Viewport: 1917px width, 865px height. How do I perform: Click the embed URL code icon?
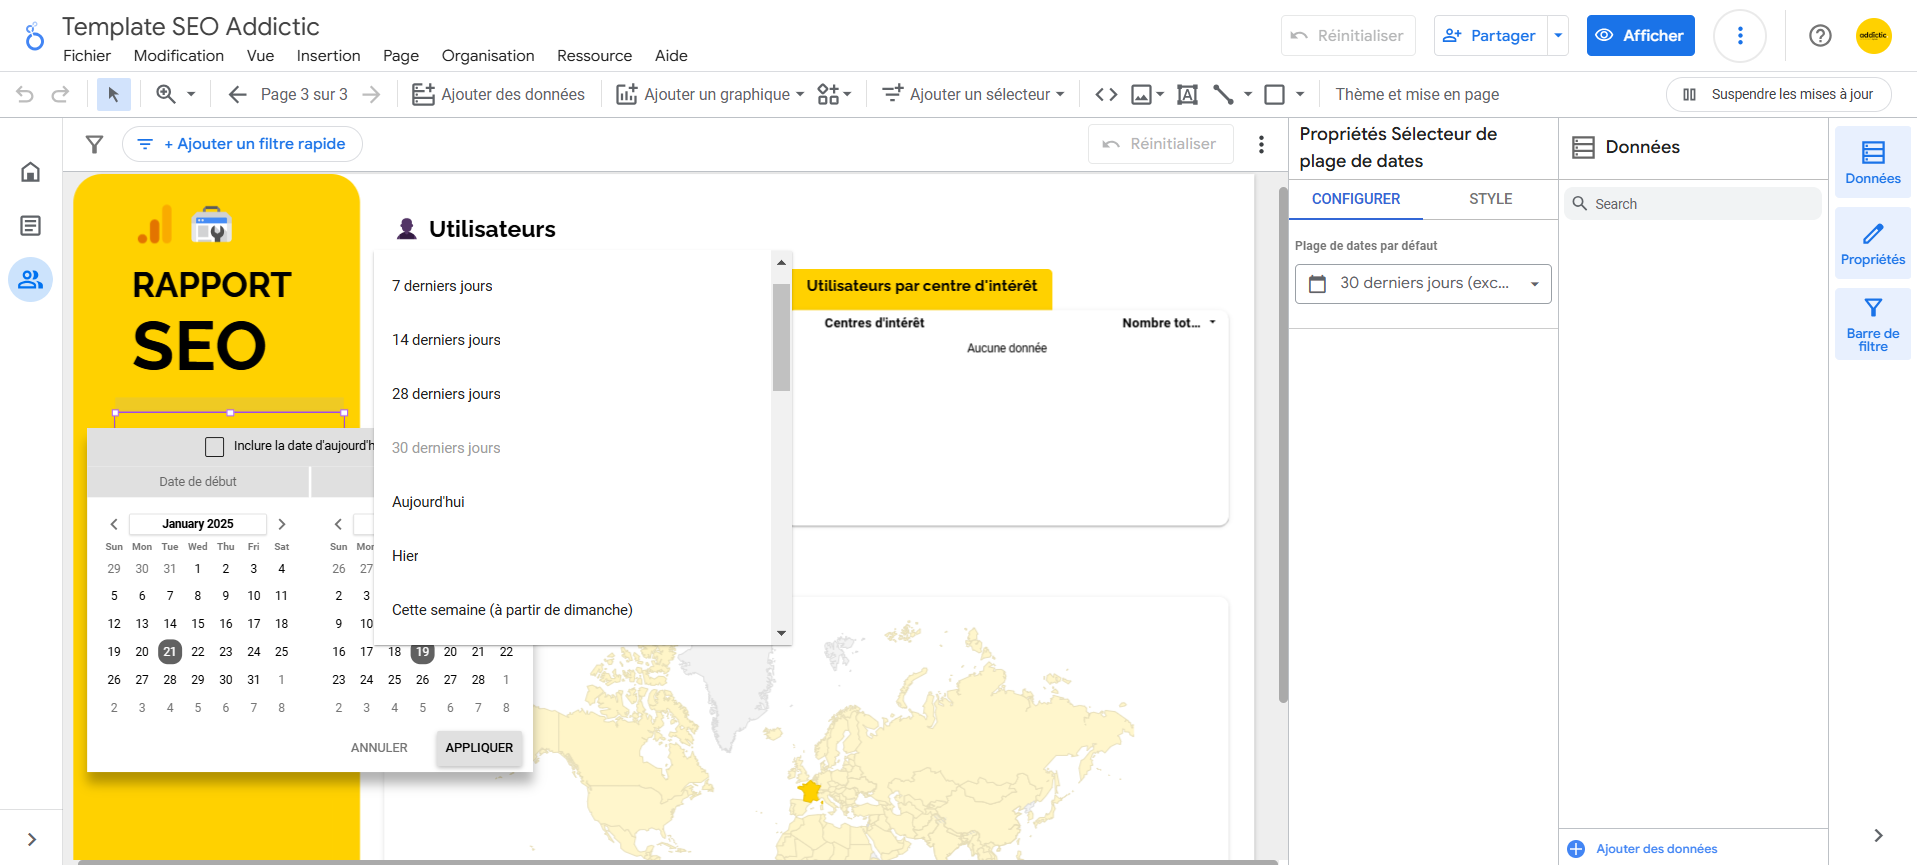[1106, 94]
